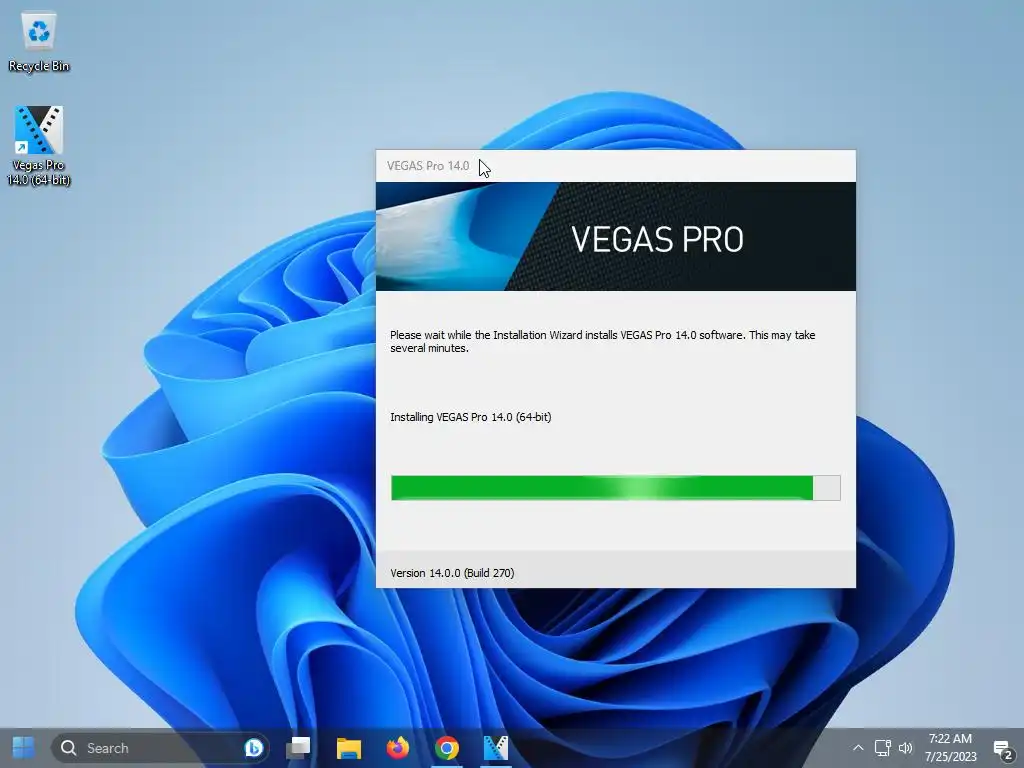Screen dimensions: 1024x768
Task: Open Google Chrome from the taskbar
Action: (447, 748)
